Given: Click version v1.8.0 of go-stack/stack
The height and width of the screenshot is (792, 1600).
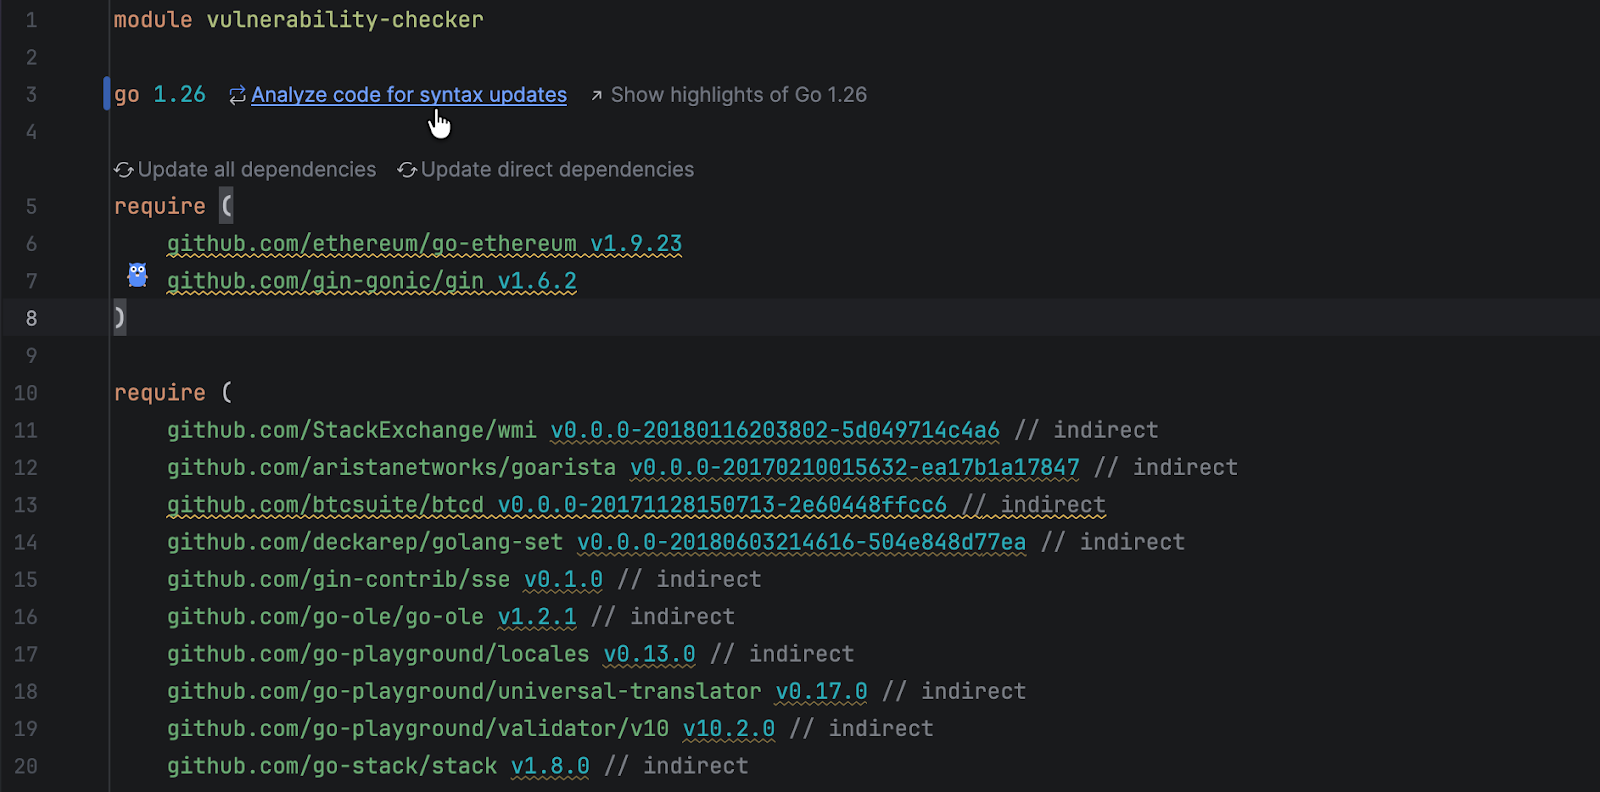Looking at the screenshot, I should [x=550, y=766].
